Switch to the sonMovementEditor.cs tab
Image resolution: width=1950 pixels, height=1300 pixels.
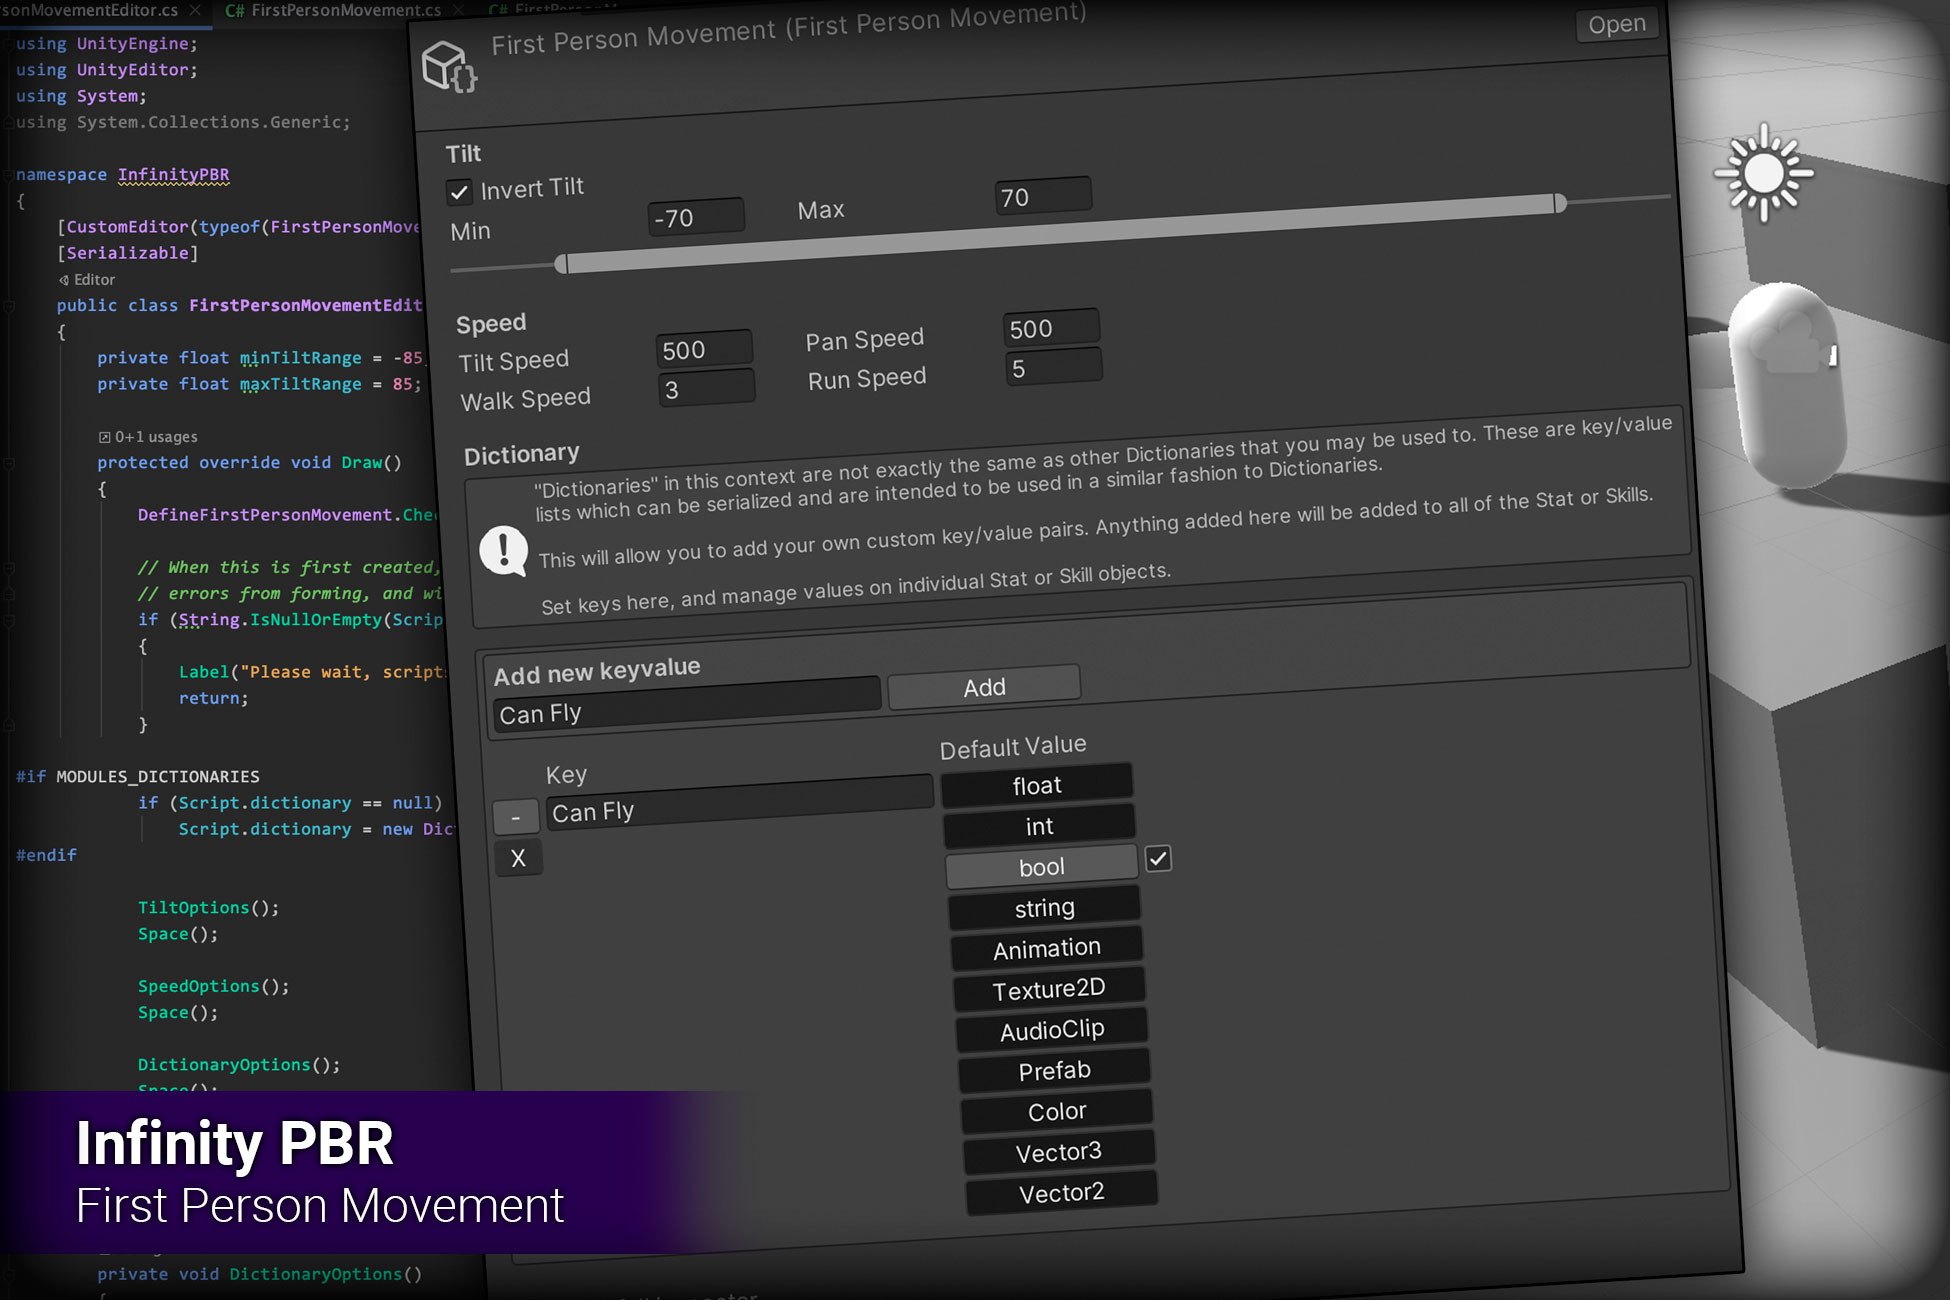coord(89,10)
